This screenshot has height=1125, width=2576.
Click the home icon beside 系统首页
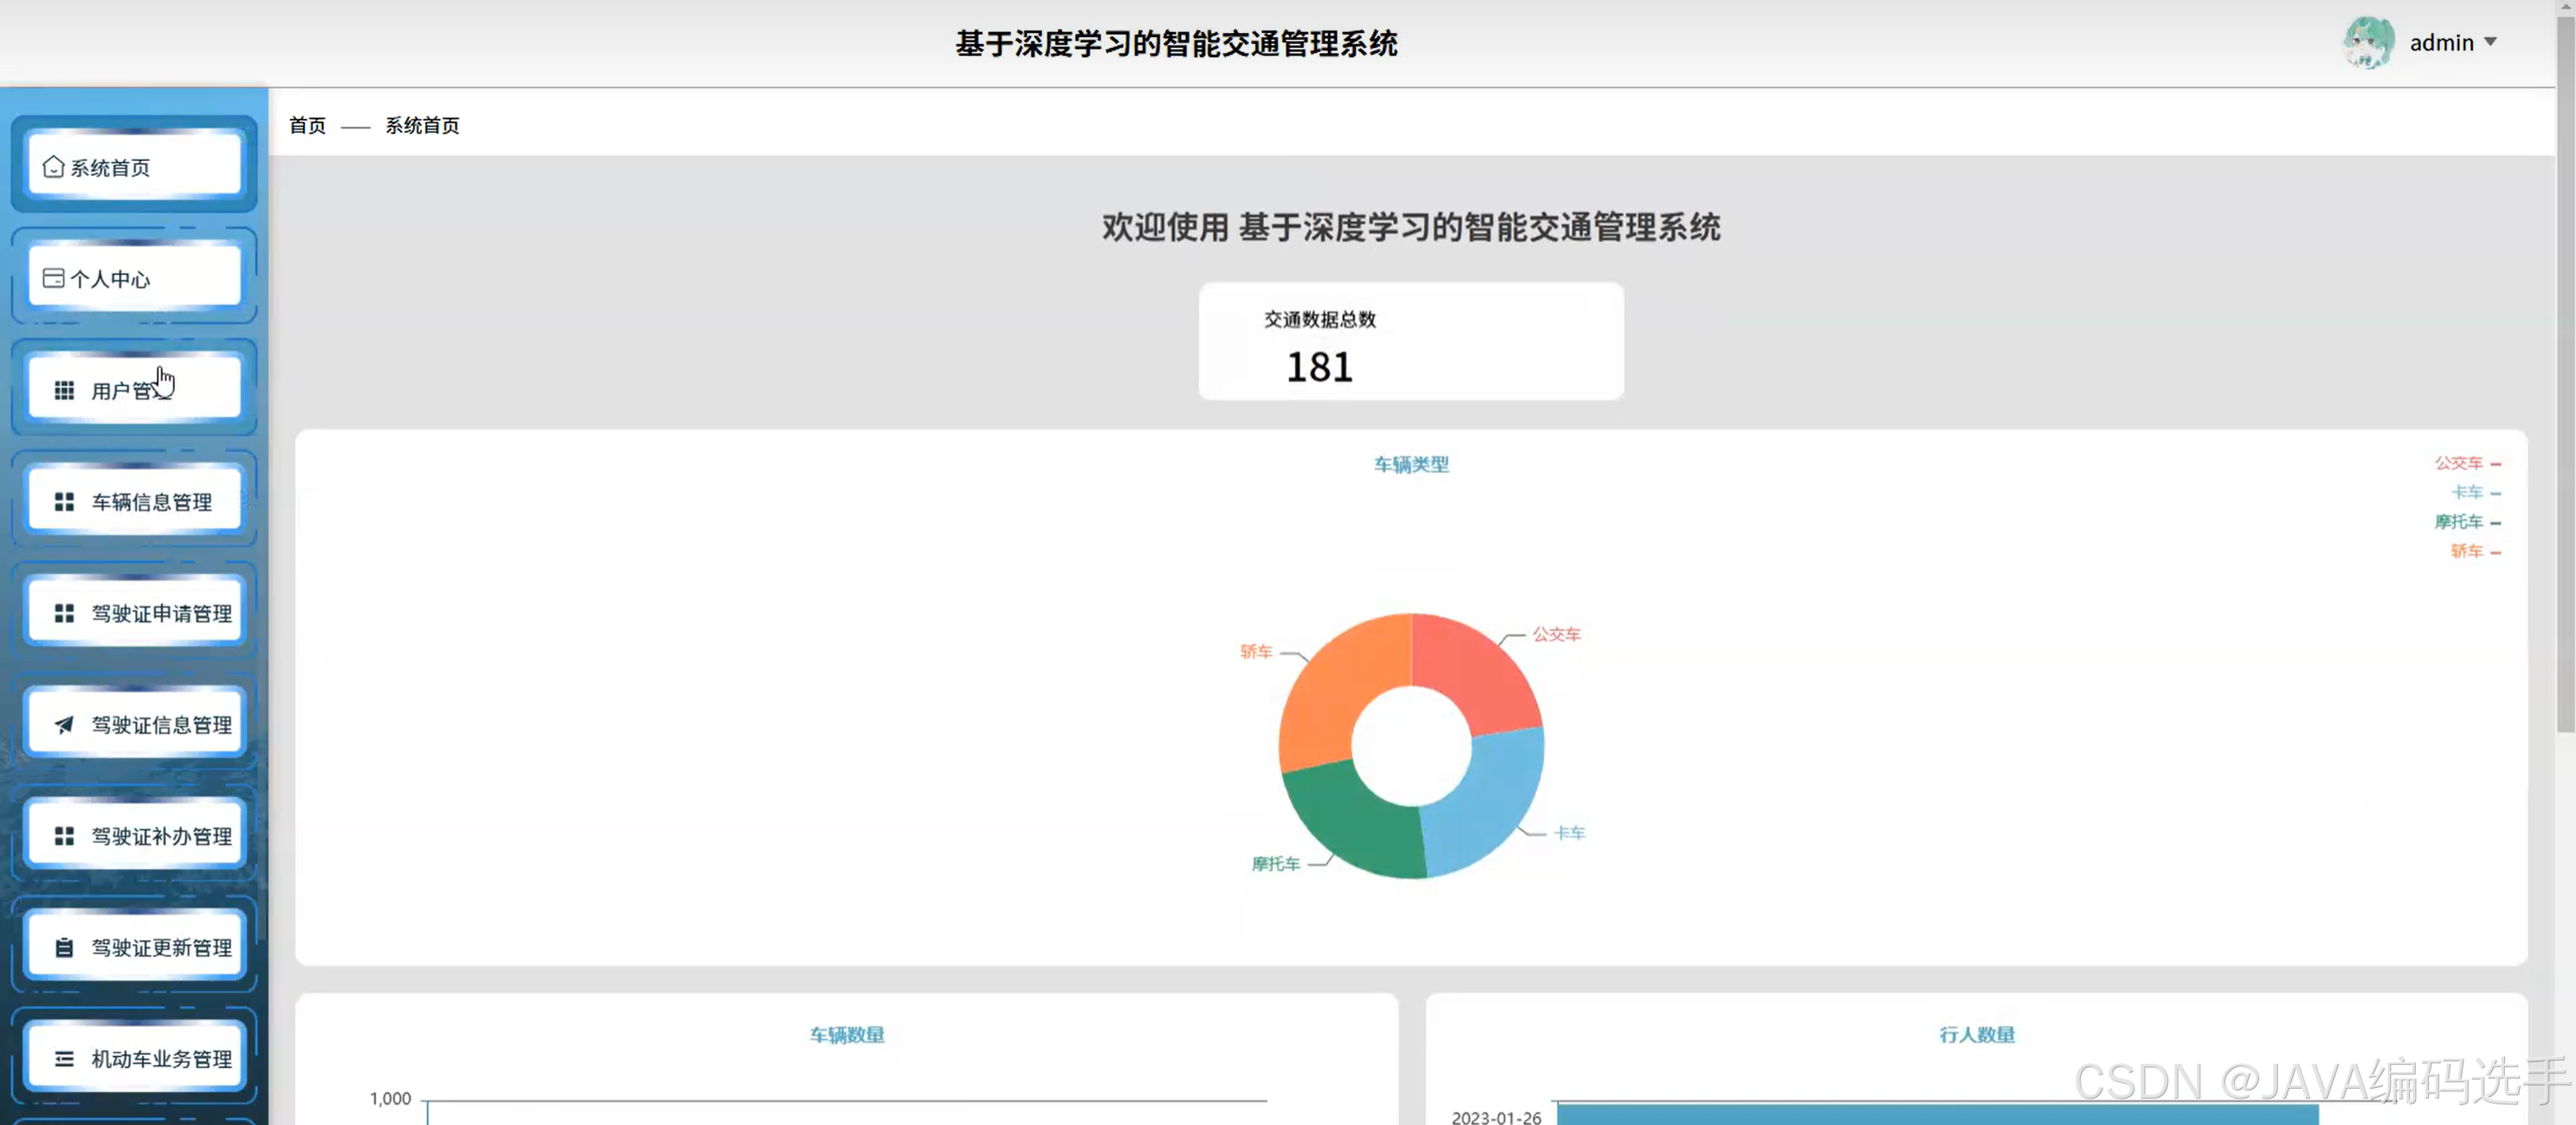[54, 167]
